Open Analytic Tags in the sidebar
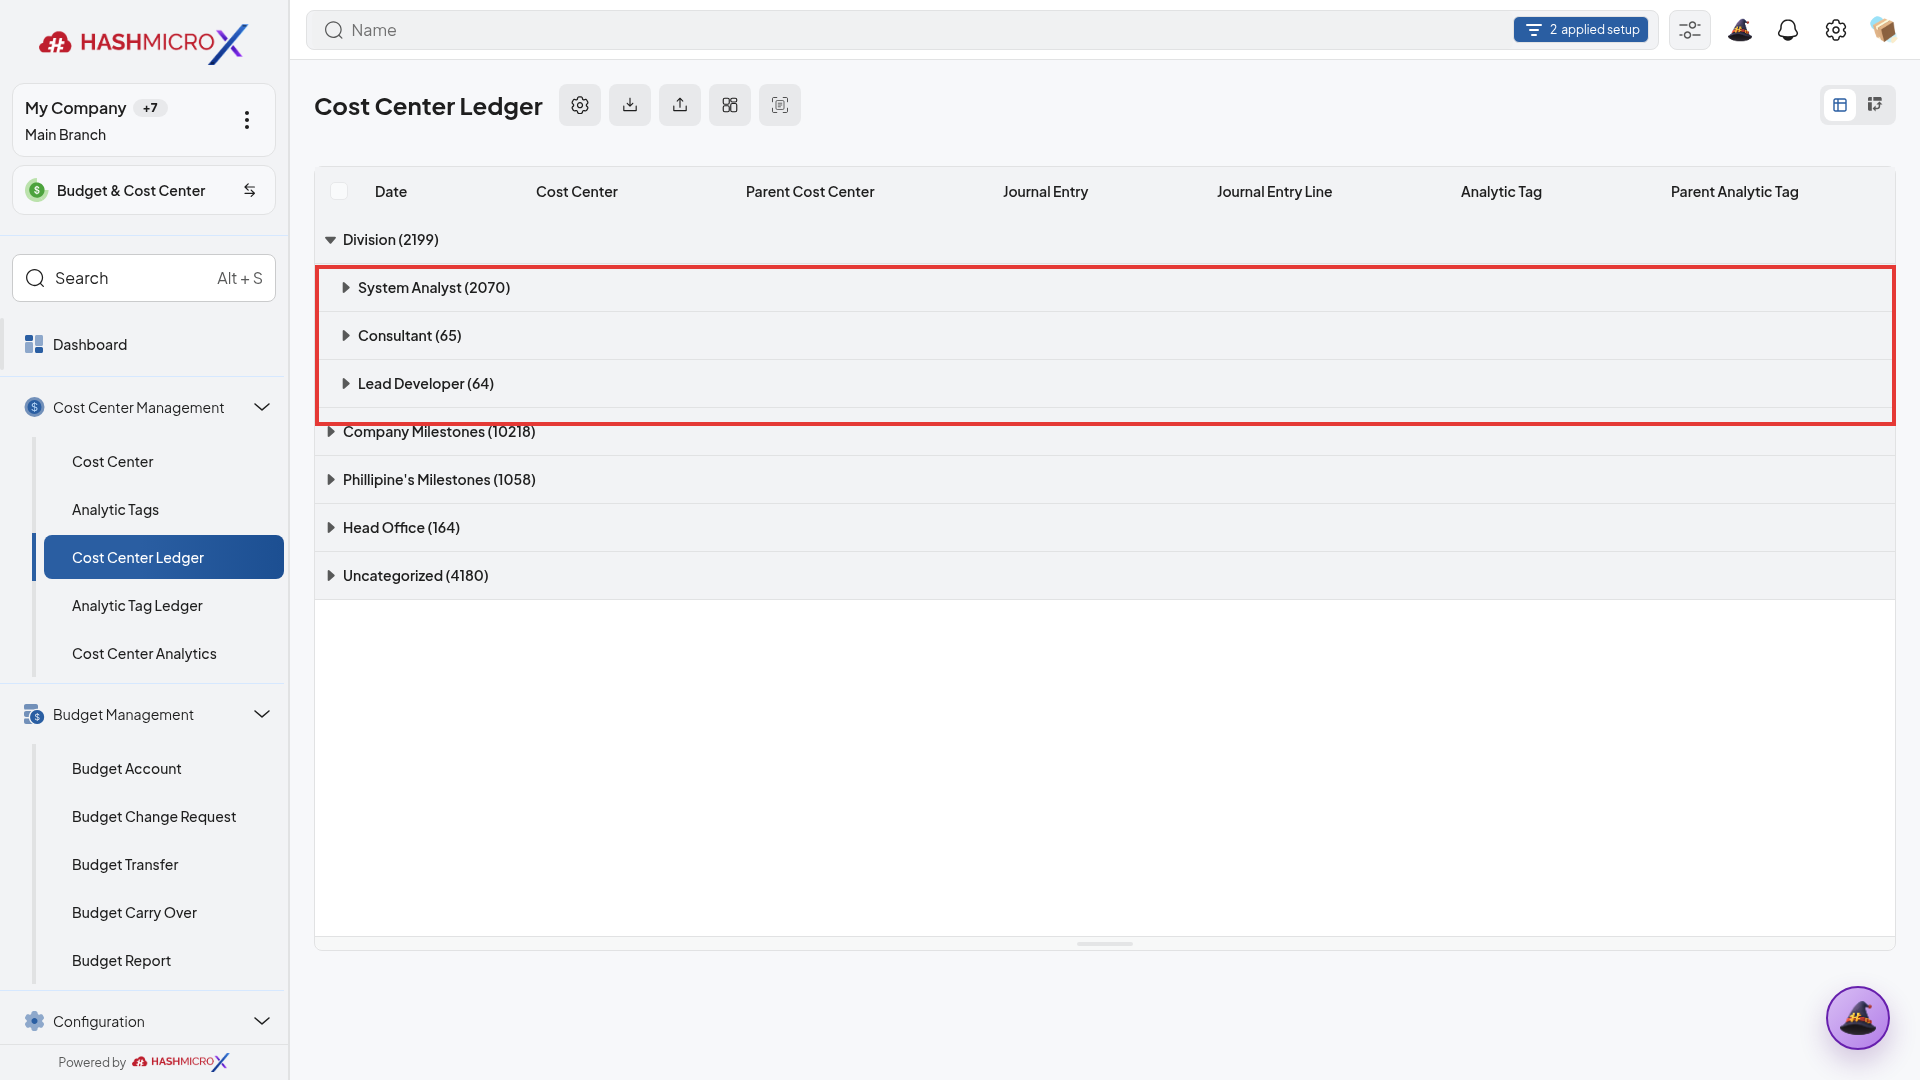Screen dimensions: 1920x1080 tap(164, 510)
